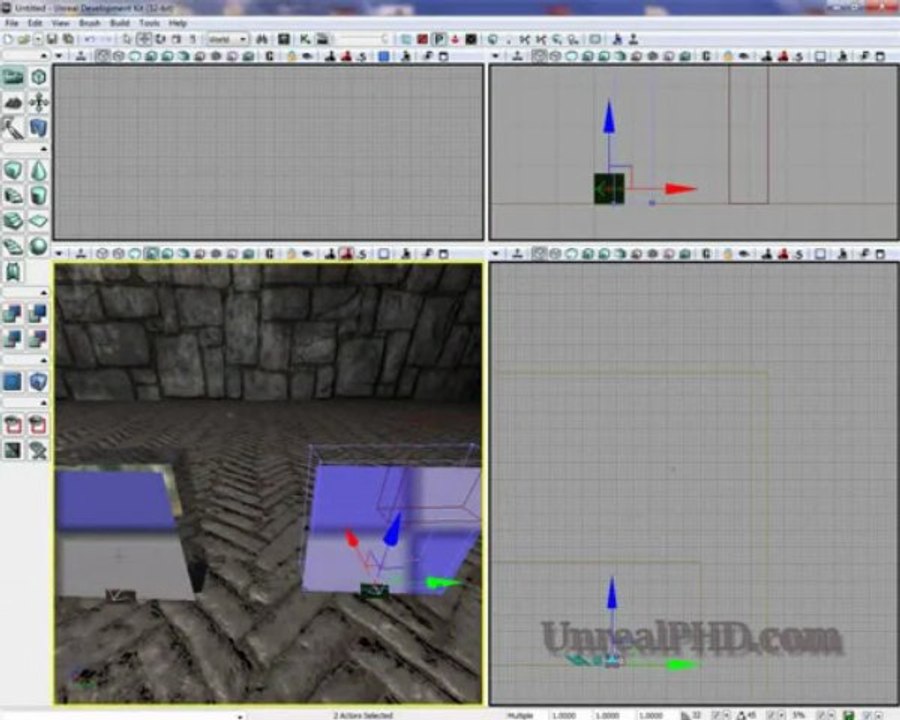
Task: Click the Add Volume icon
Action: (x=38, y=381)
